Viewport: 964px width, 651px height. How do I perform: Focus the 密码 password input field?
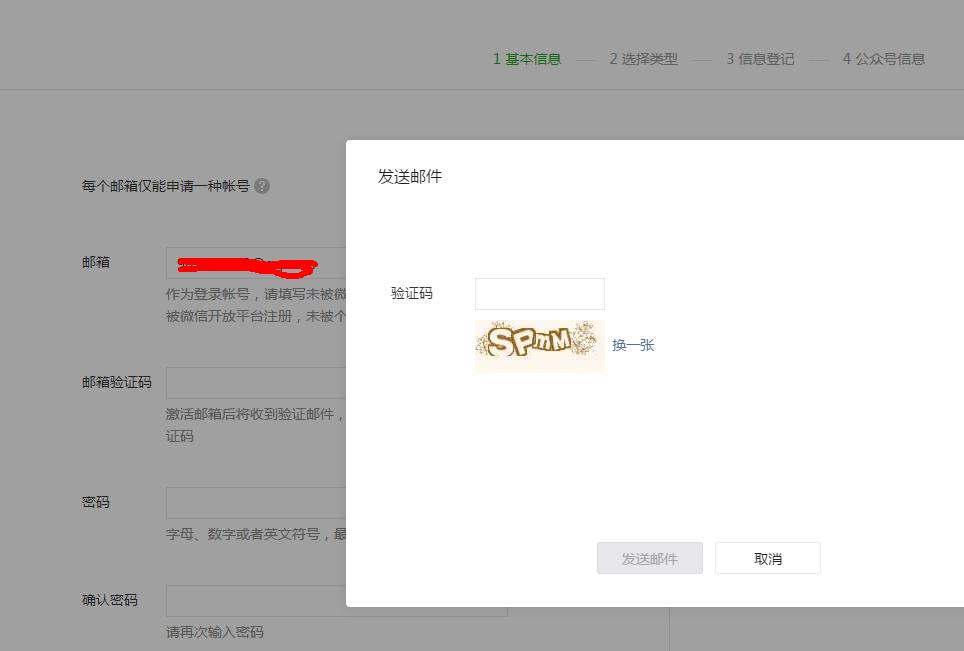[x=255, y=503]
